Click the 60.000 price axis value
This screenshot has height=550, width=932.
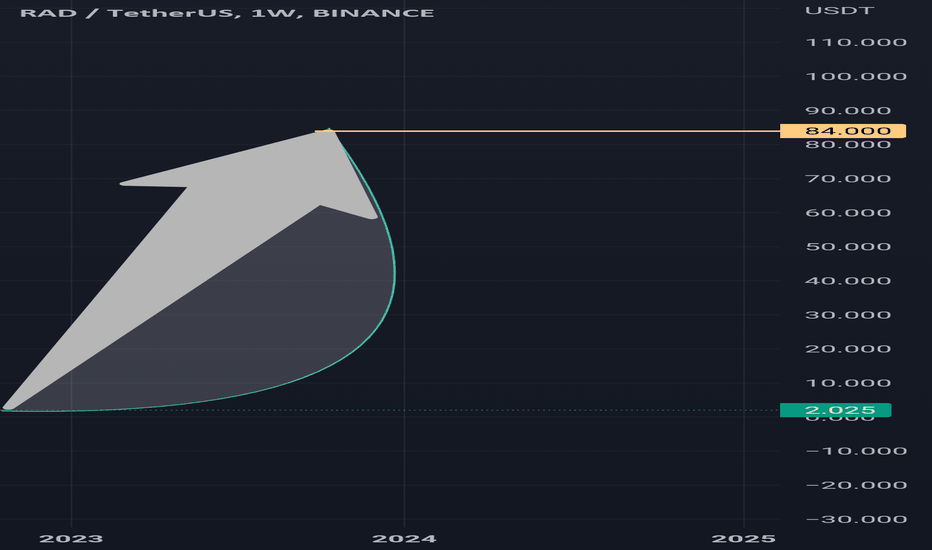coord(848,213)
